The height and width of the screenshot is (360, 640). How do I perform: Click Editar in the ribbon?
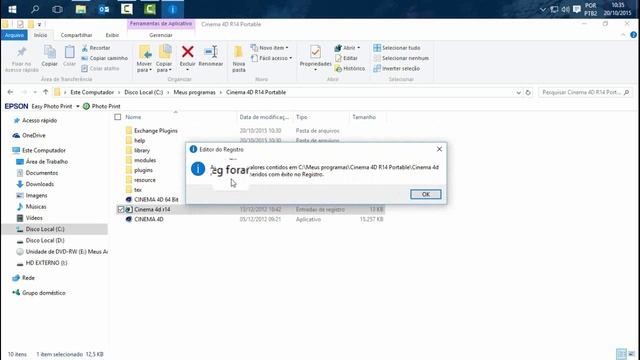click(346, 58)
